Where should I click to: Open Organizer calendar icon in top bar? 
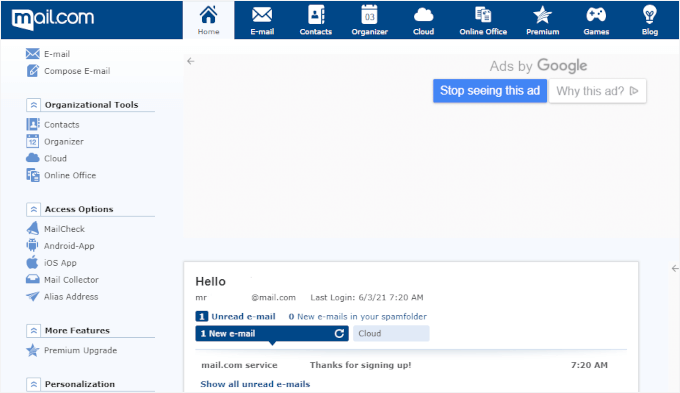point(369,15)
